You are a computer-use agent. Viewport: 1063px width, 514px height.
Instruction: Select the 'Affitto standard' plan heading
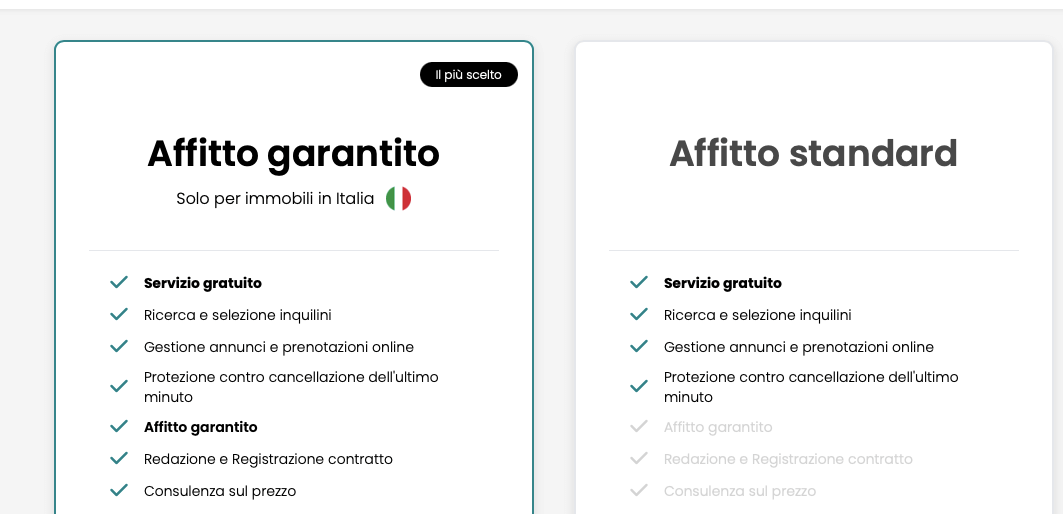click(813, 153)
